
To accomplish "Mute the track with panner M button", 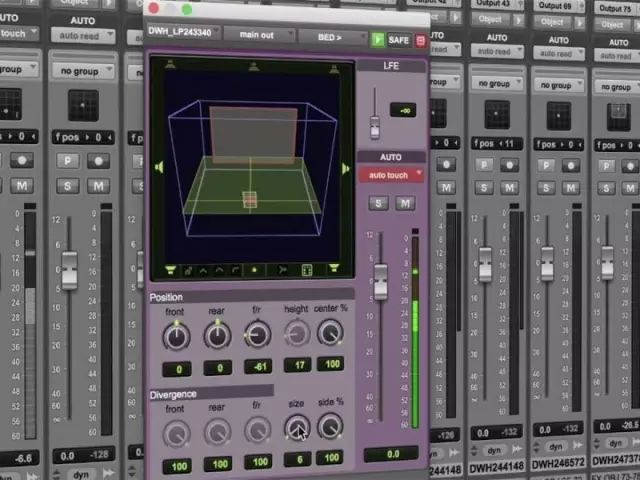I will point(405,203).
